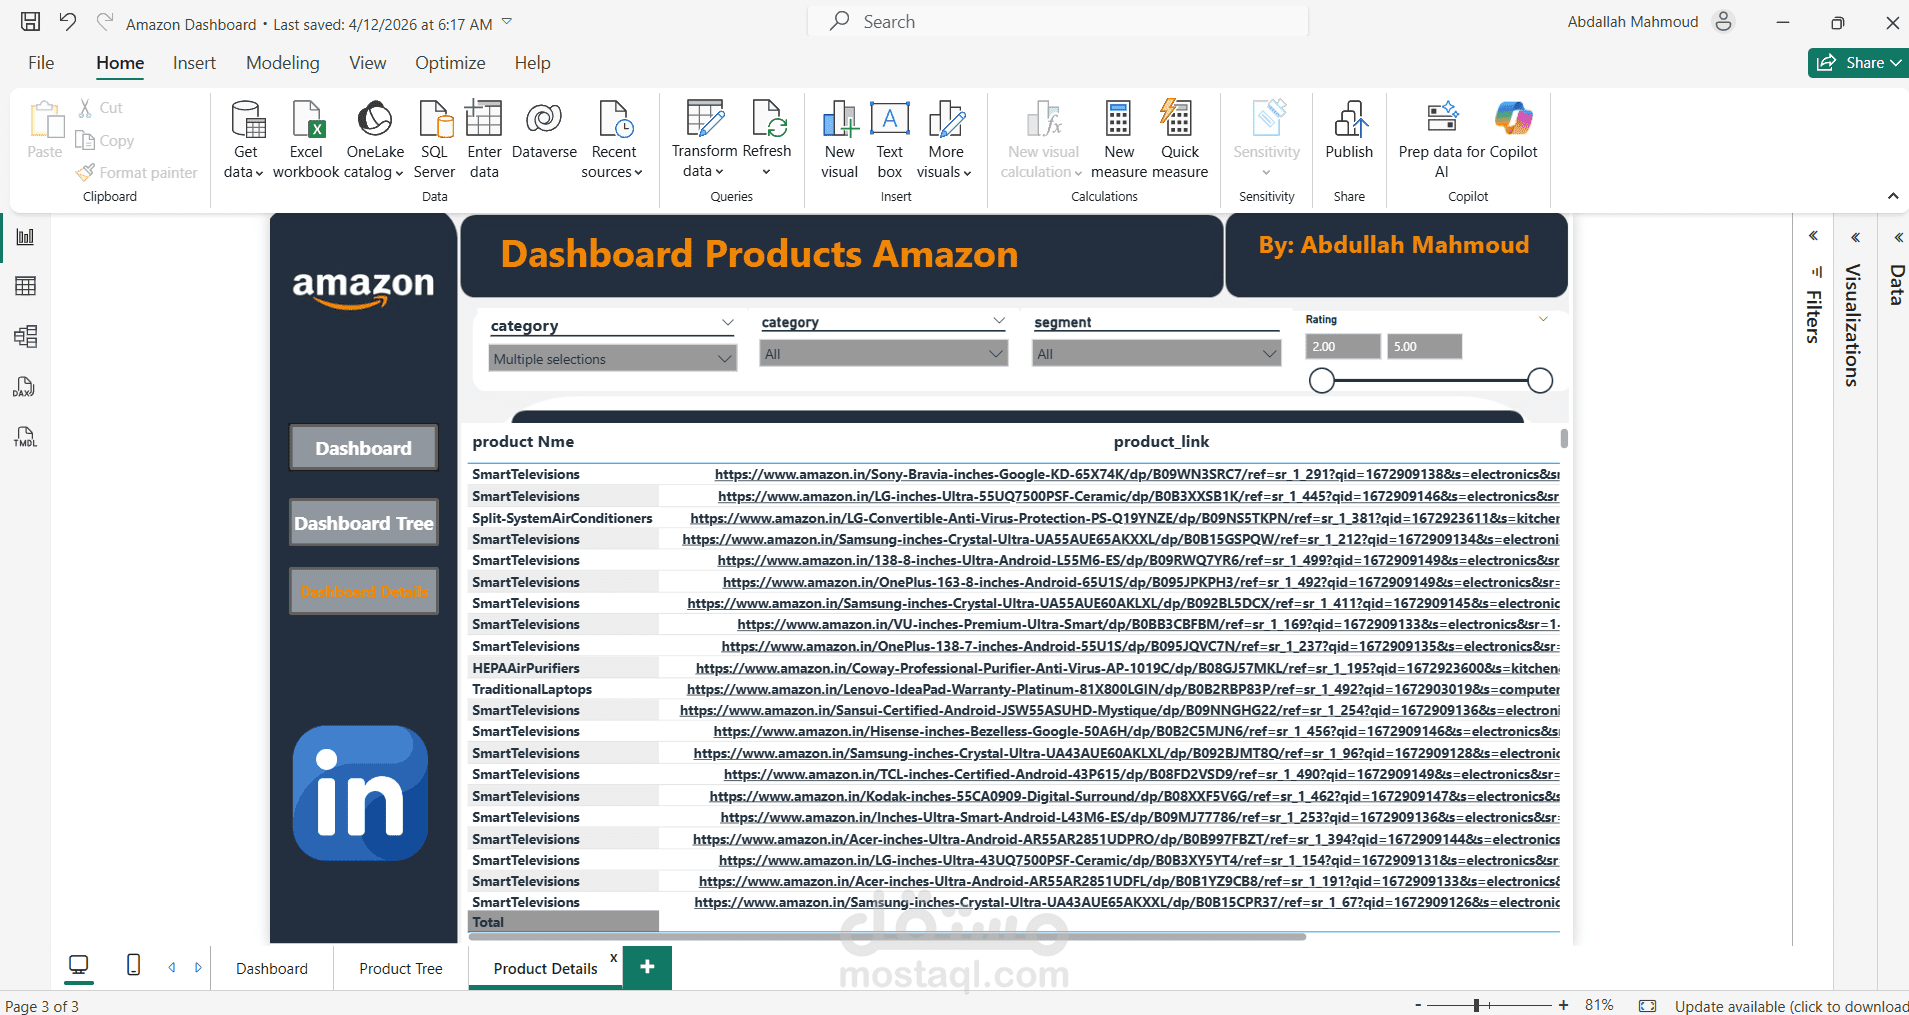This screenshot has width=1909, height=1015.
Task: Switch to Table view in left sidebar
Action: (x=26, y=287)
